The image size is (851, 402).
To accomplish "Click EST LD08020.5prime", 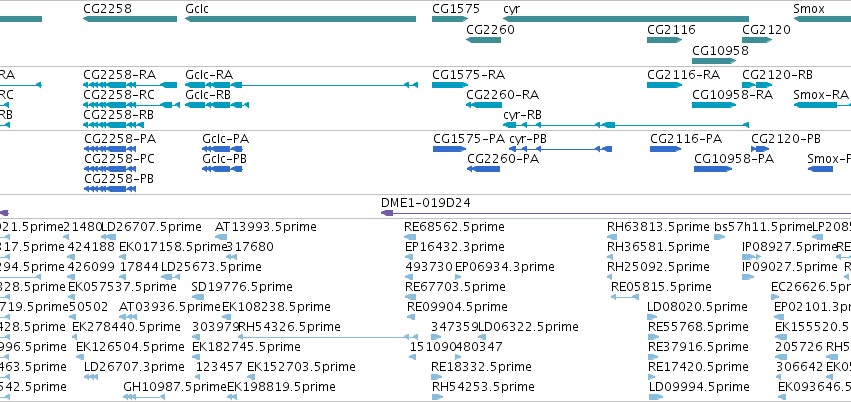I will [x=697, y=307].
